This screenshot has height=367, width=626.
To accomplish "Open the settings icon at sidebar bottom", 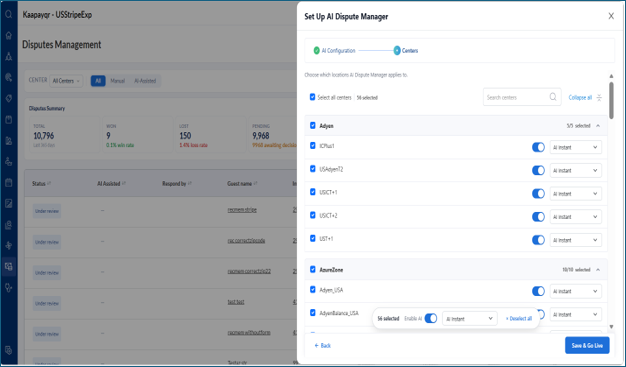I will pyautogui.click(x=8, y=351).
